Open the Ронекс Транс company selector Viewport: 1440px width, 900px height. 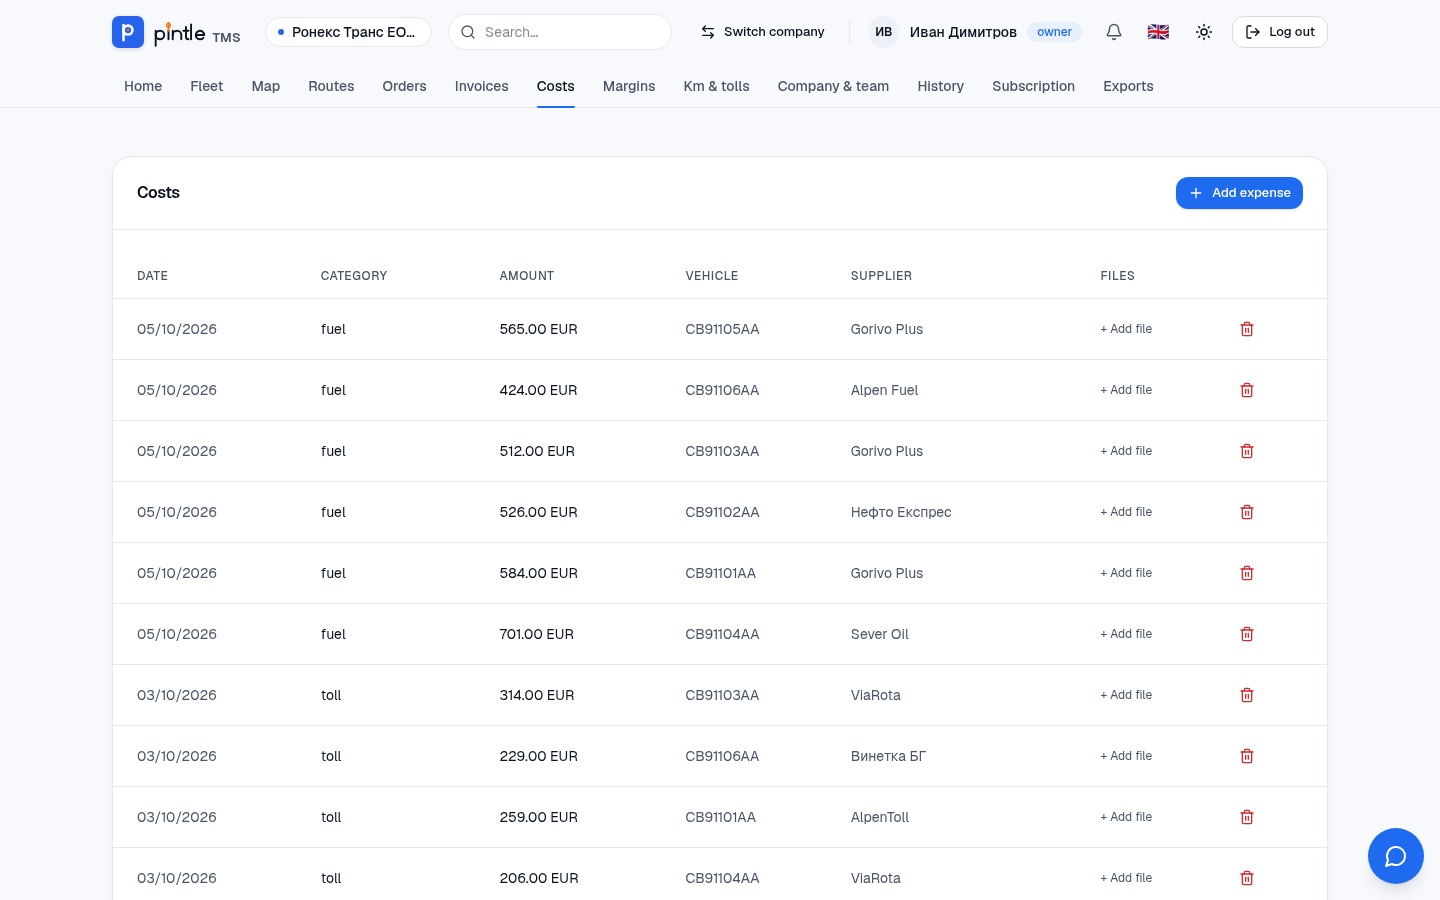tap(348, 32)
